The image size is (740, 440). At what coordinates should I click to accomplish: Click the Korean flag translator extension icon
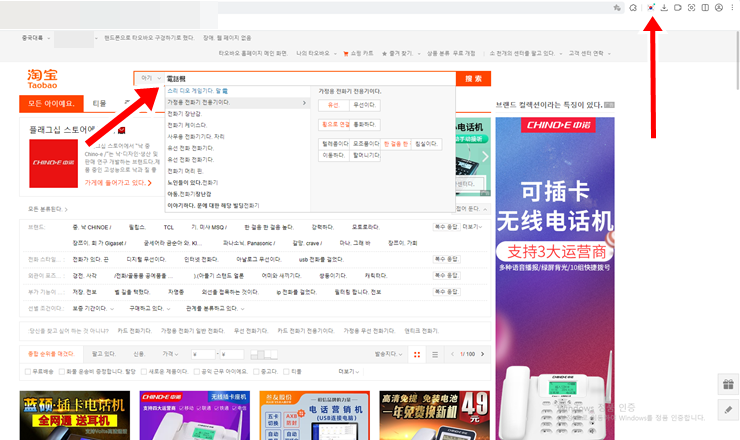651,8
